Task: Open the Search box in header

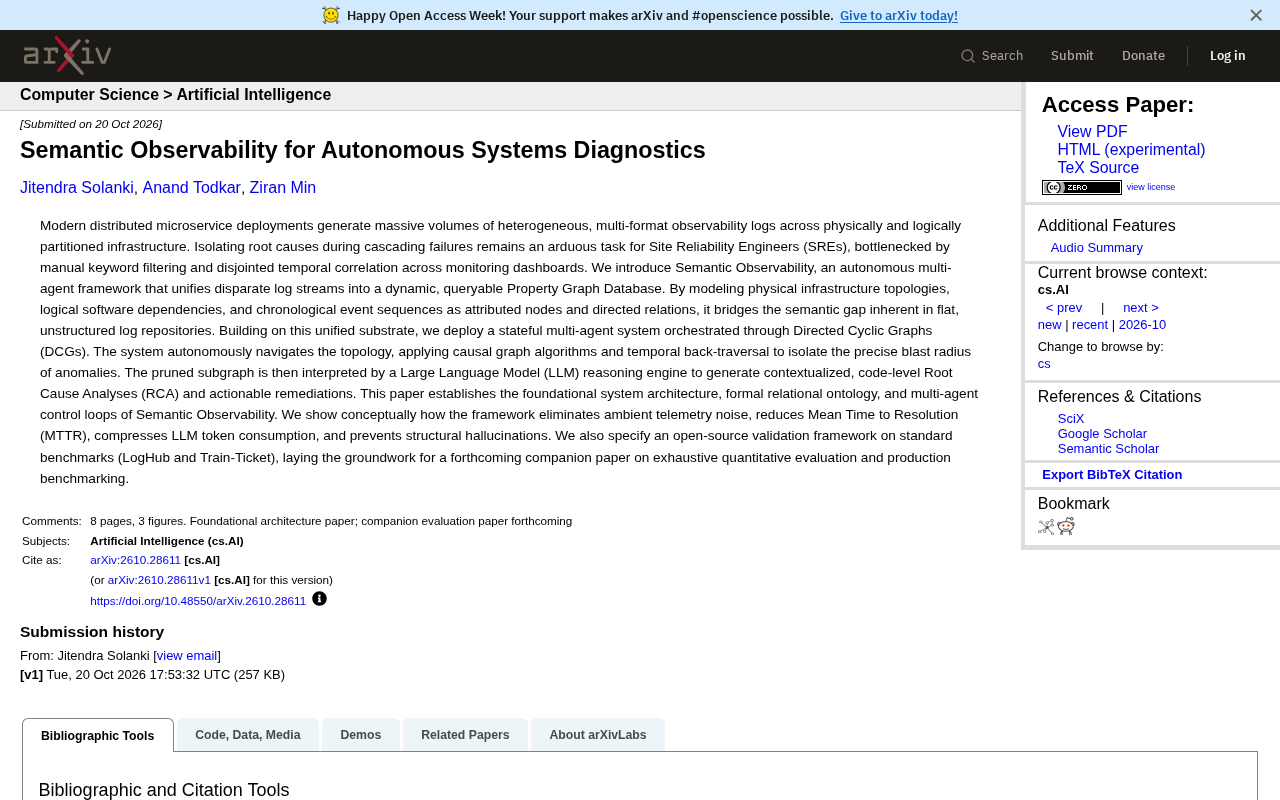Action: click(x=992, y=56)
